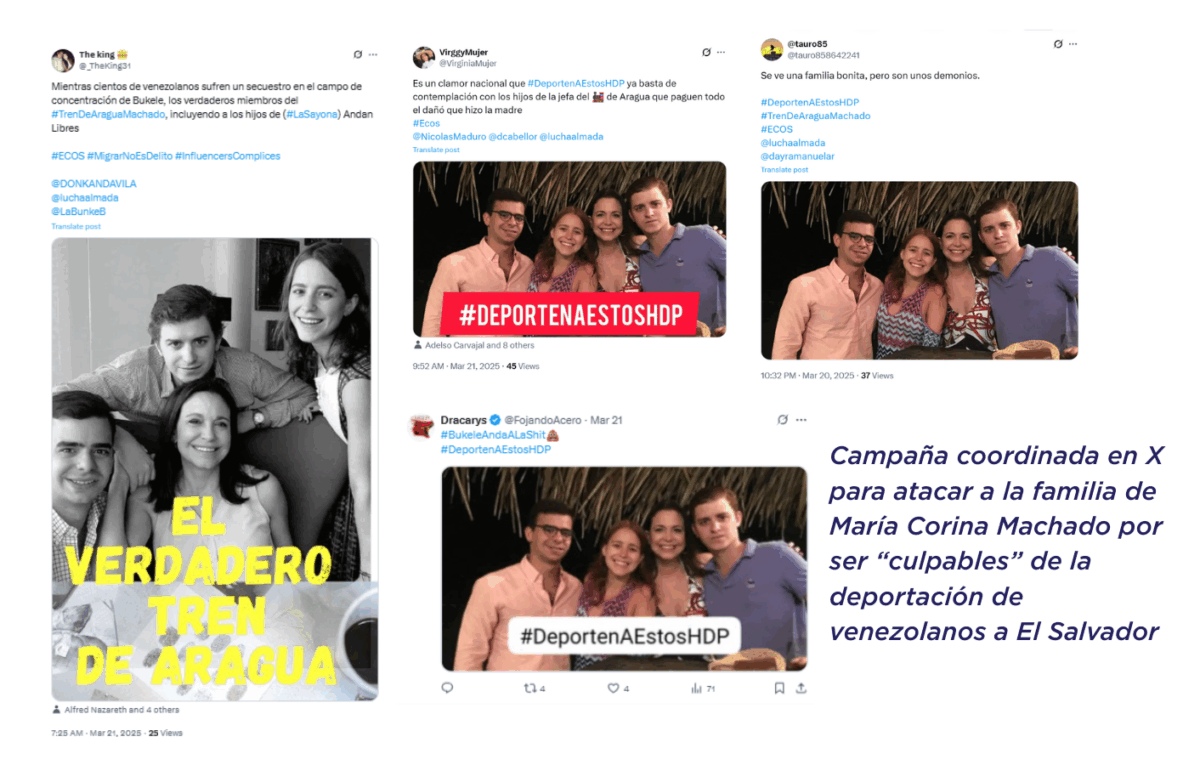Open the more options menu on VirggyMujer post
Screen dimensions: 1200x765
721,52
